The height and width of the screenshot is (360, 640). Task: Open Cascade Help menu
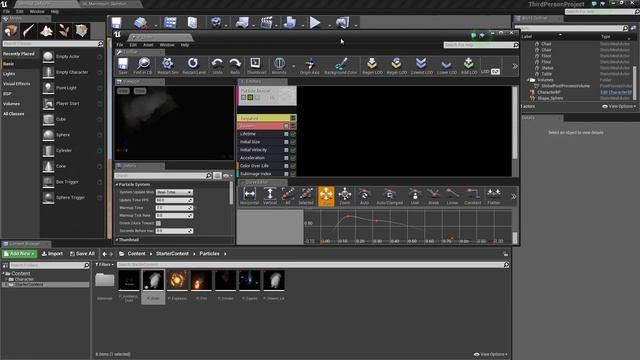coord(184,45)
